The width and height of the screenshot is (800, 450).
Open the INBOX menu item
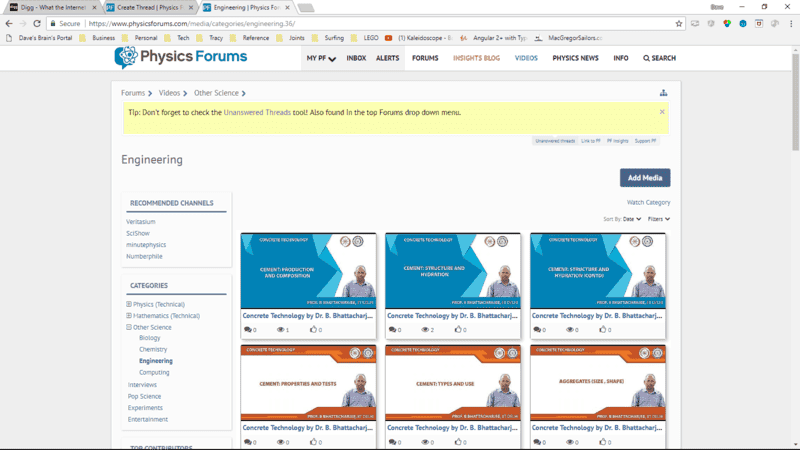point(356,58)
